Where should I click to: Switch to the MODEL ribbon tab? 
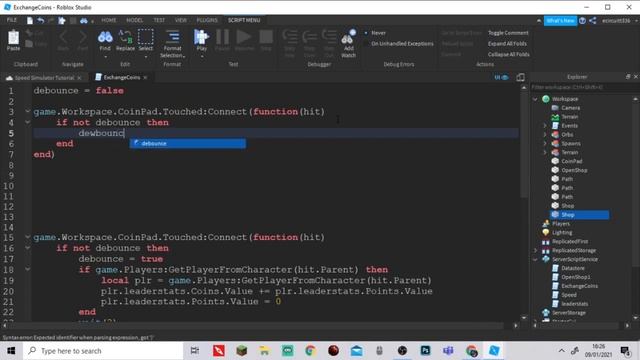(134, 20)
